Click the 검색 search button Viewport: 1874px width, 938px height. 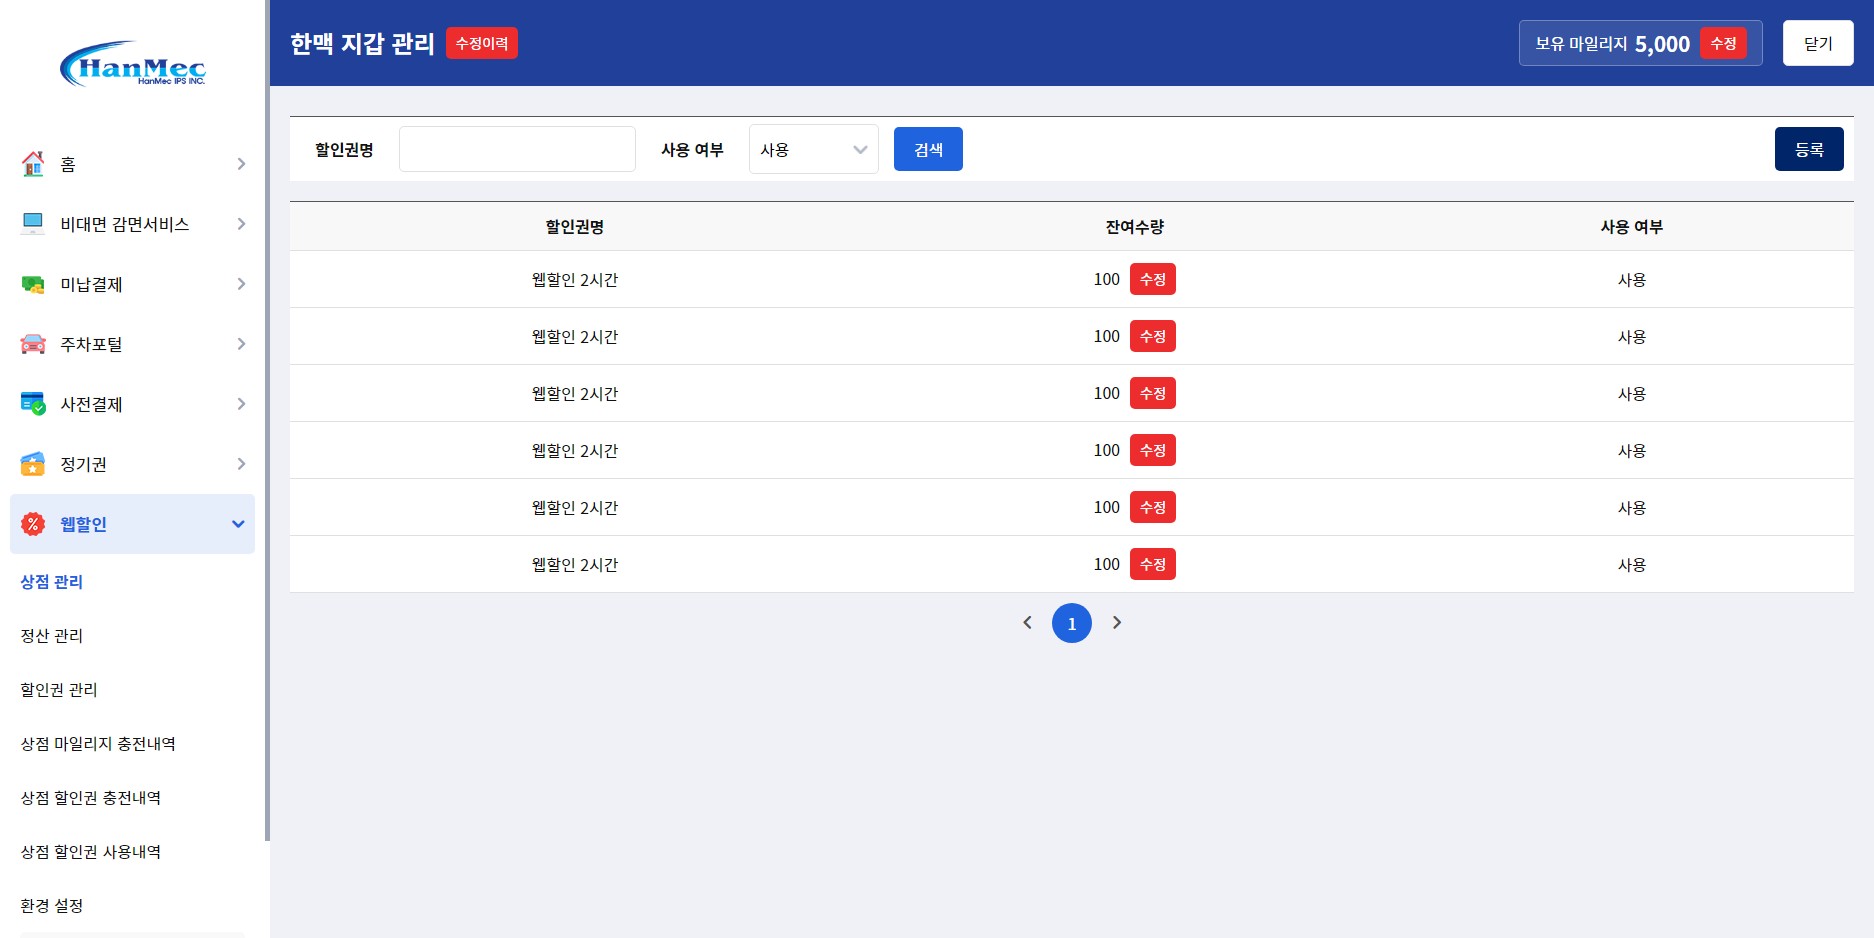928,148
